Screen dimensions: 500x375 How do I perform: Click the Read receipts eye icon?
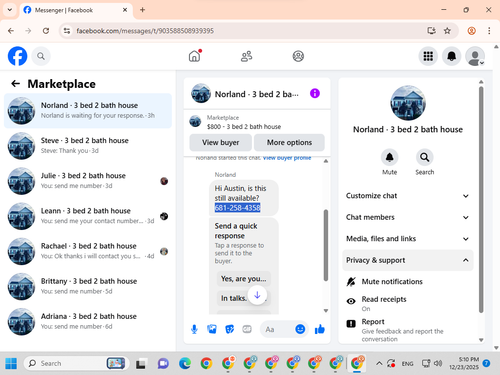351,301
